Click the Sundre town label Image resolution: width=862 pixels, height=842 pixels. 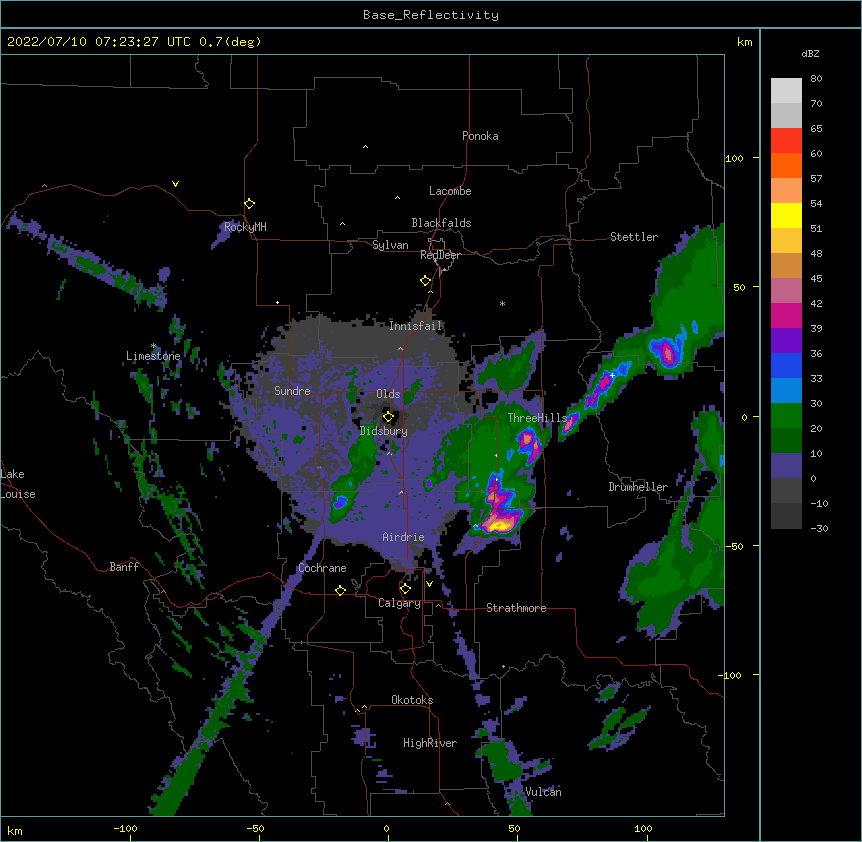(292, 391)
